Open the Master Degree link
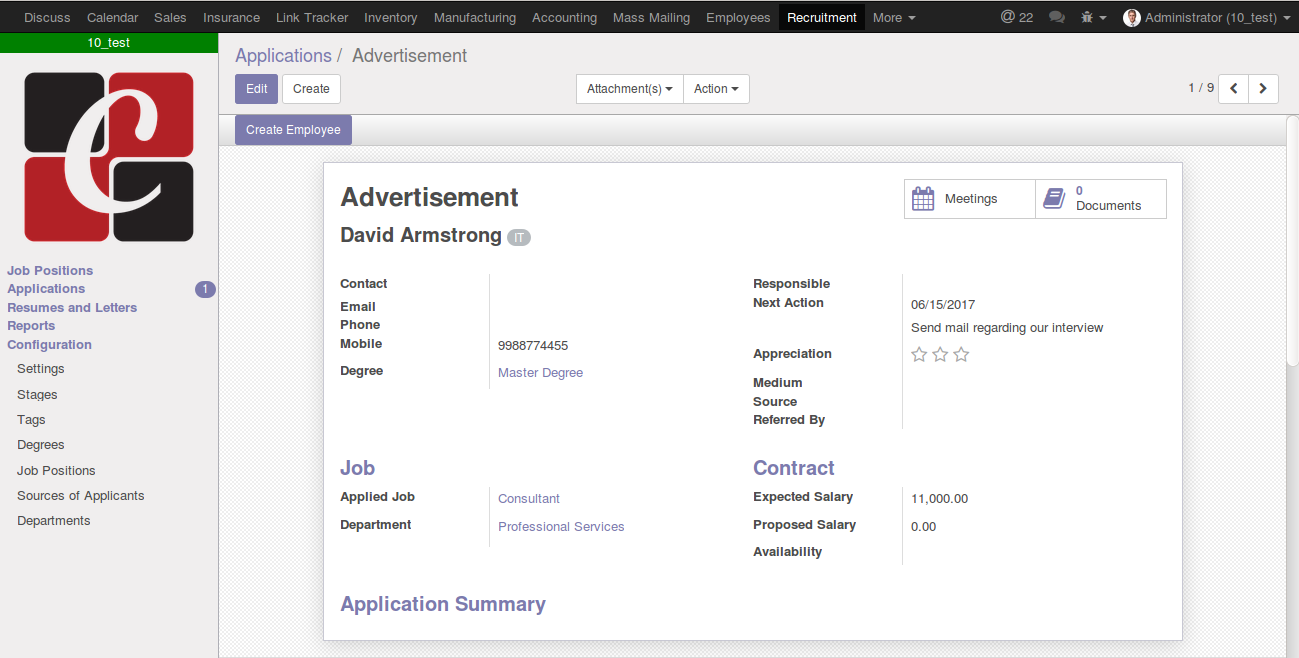This screenshot has width=1299, height=658. tap(540, 373)
